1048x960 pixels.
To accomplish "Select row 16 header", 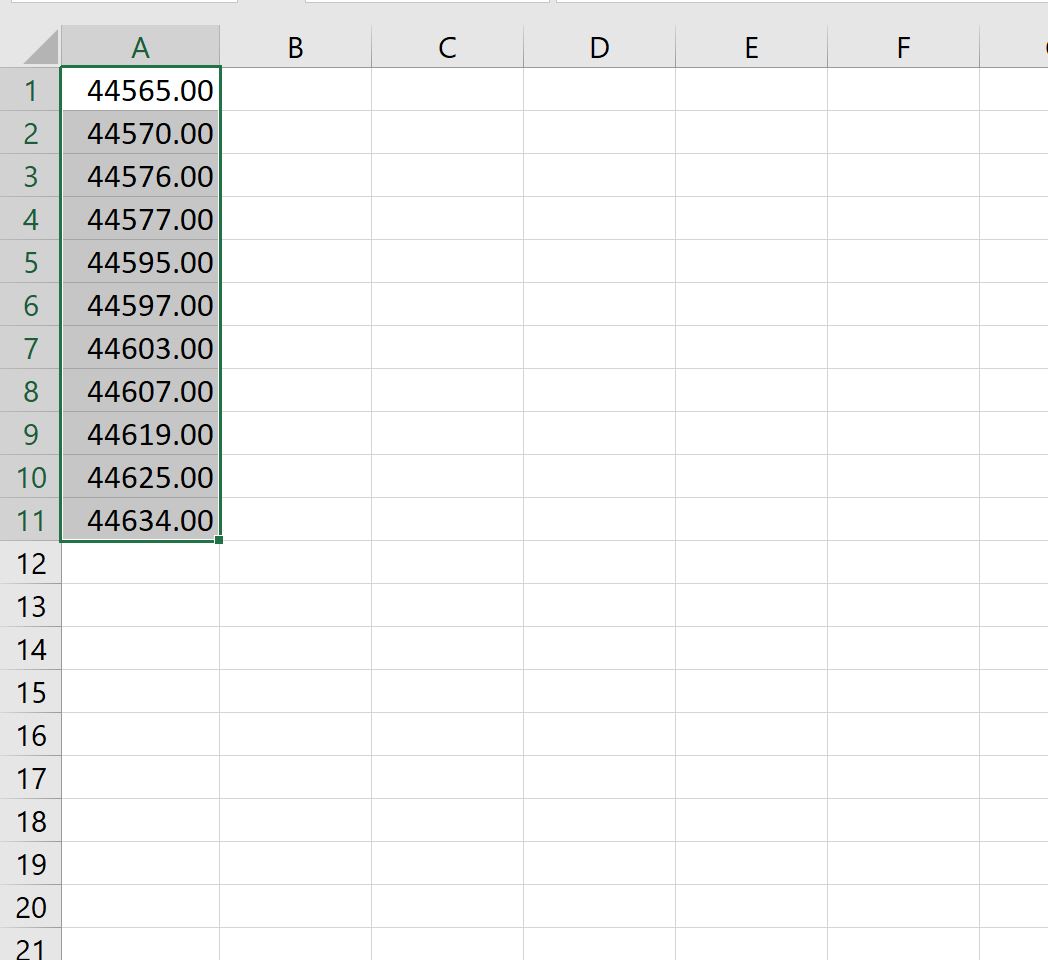I will [x=30, y=734].
